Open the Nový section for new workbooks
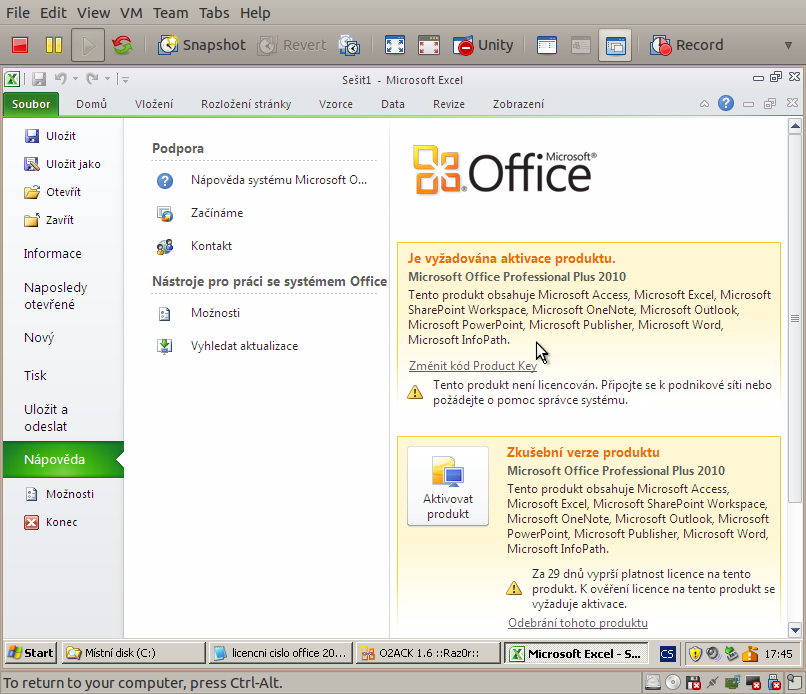806x694 pixels. click(39, 338)
